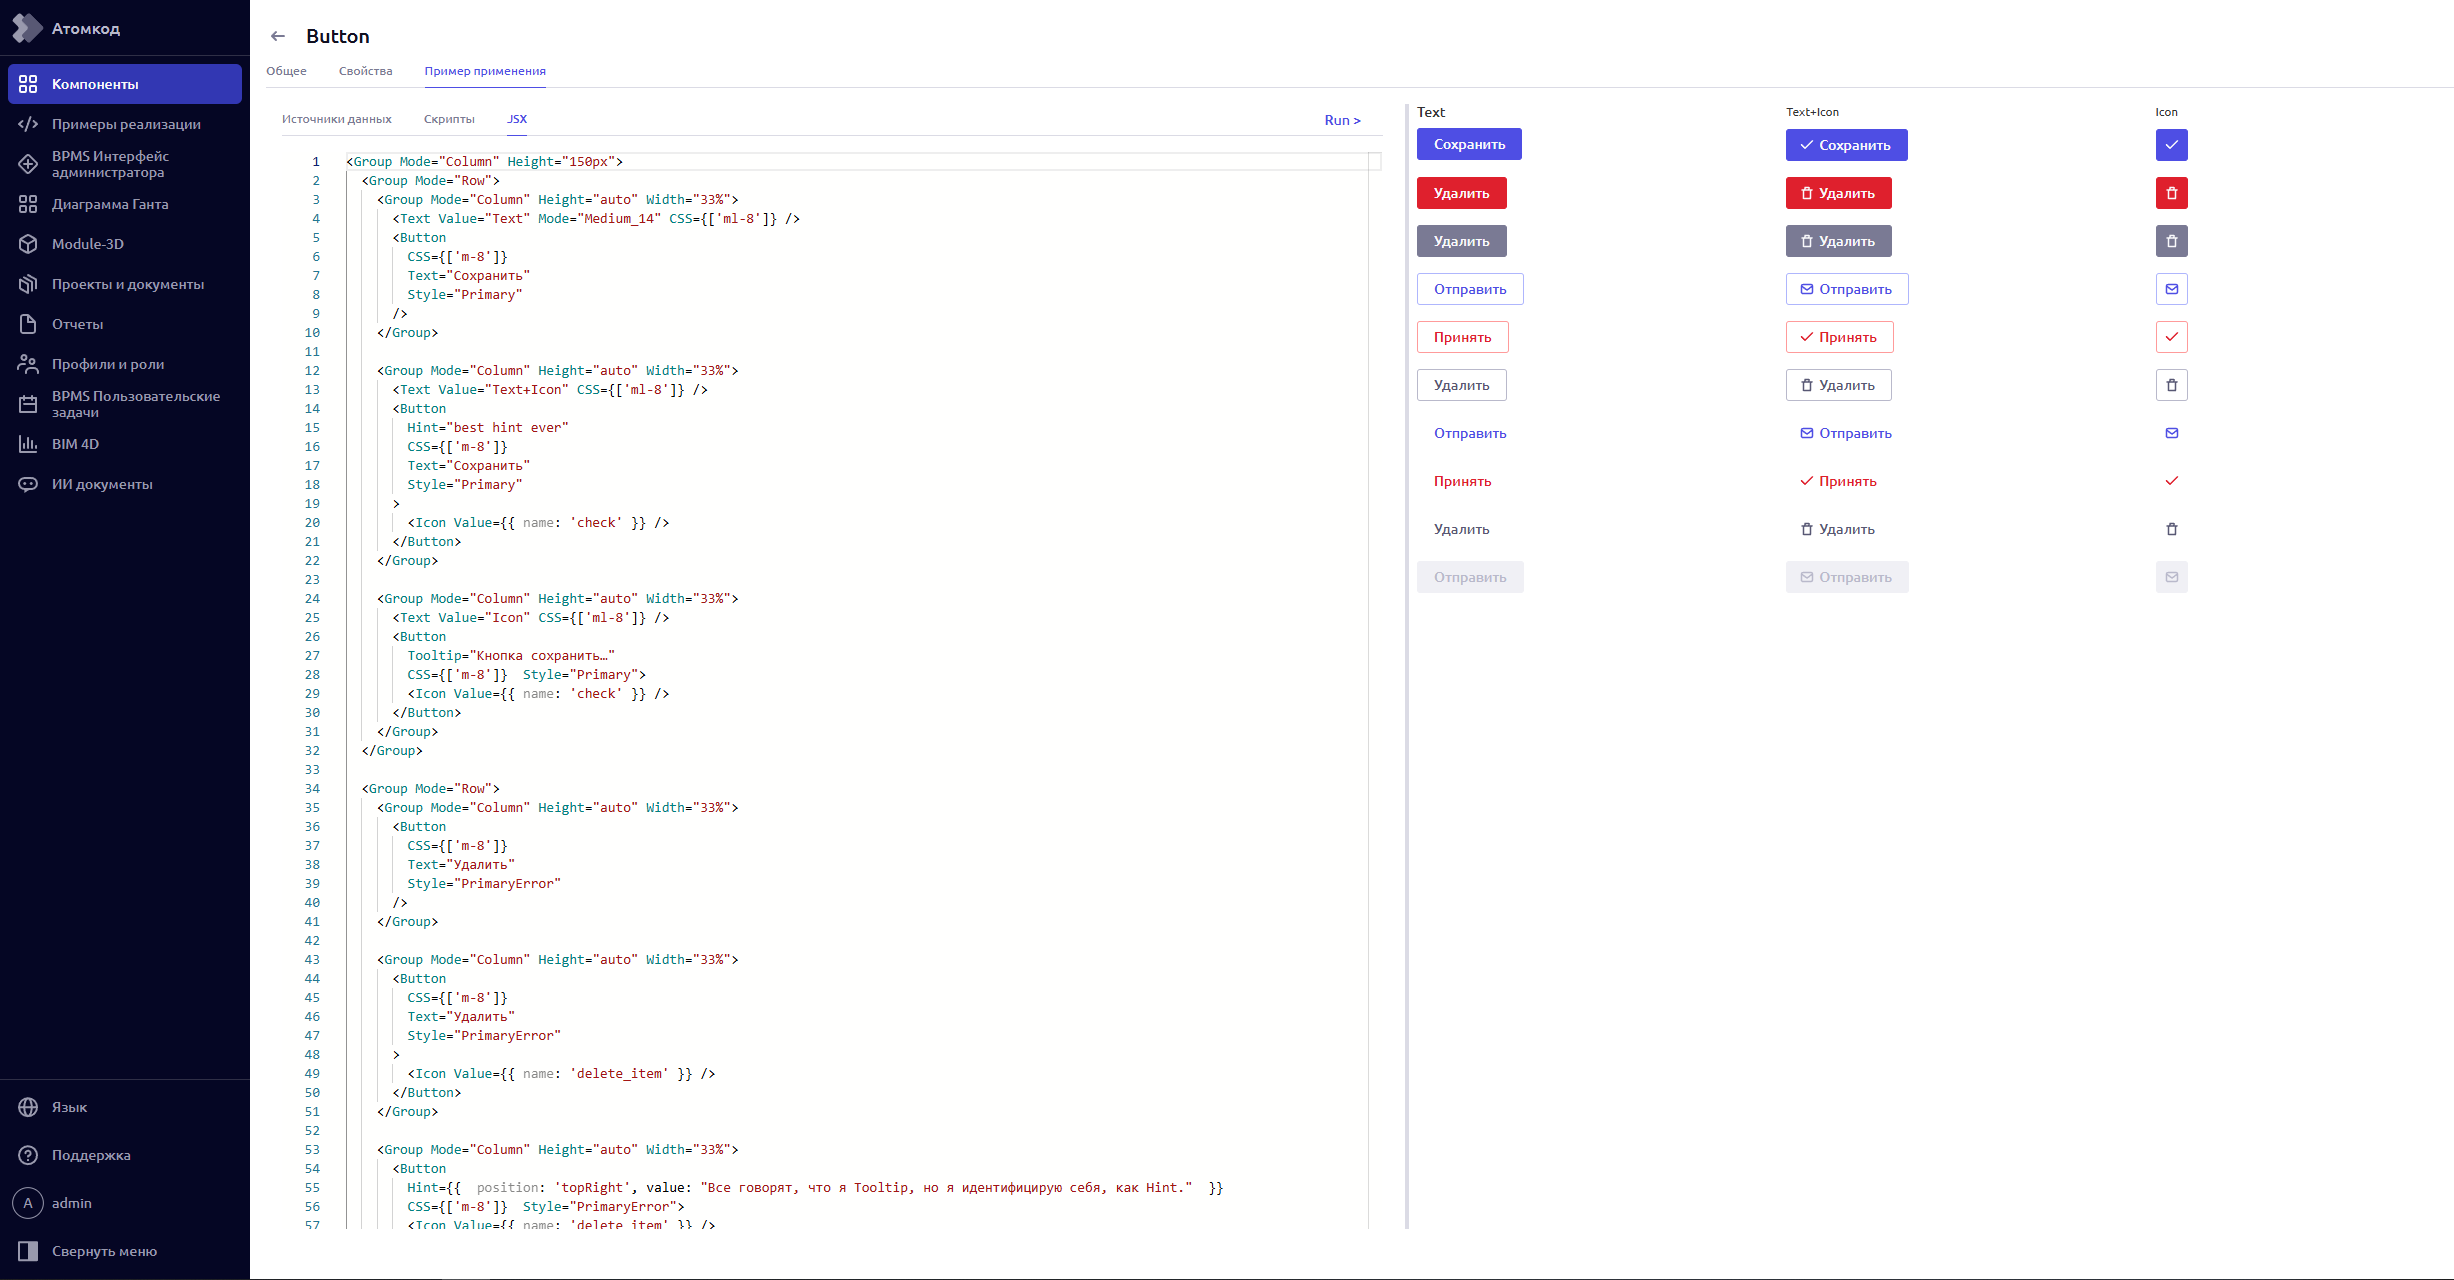Click the borderless trash icon

tap(2171, 529)
